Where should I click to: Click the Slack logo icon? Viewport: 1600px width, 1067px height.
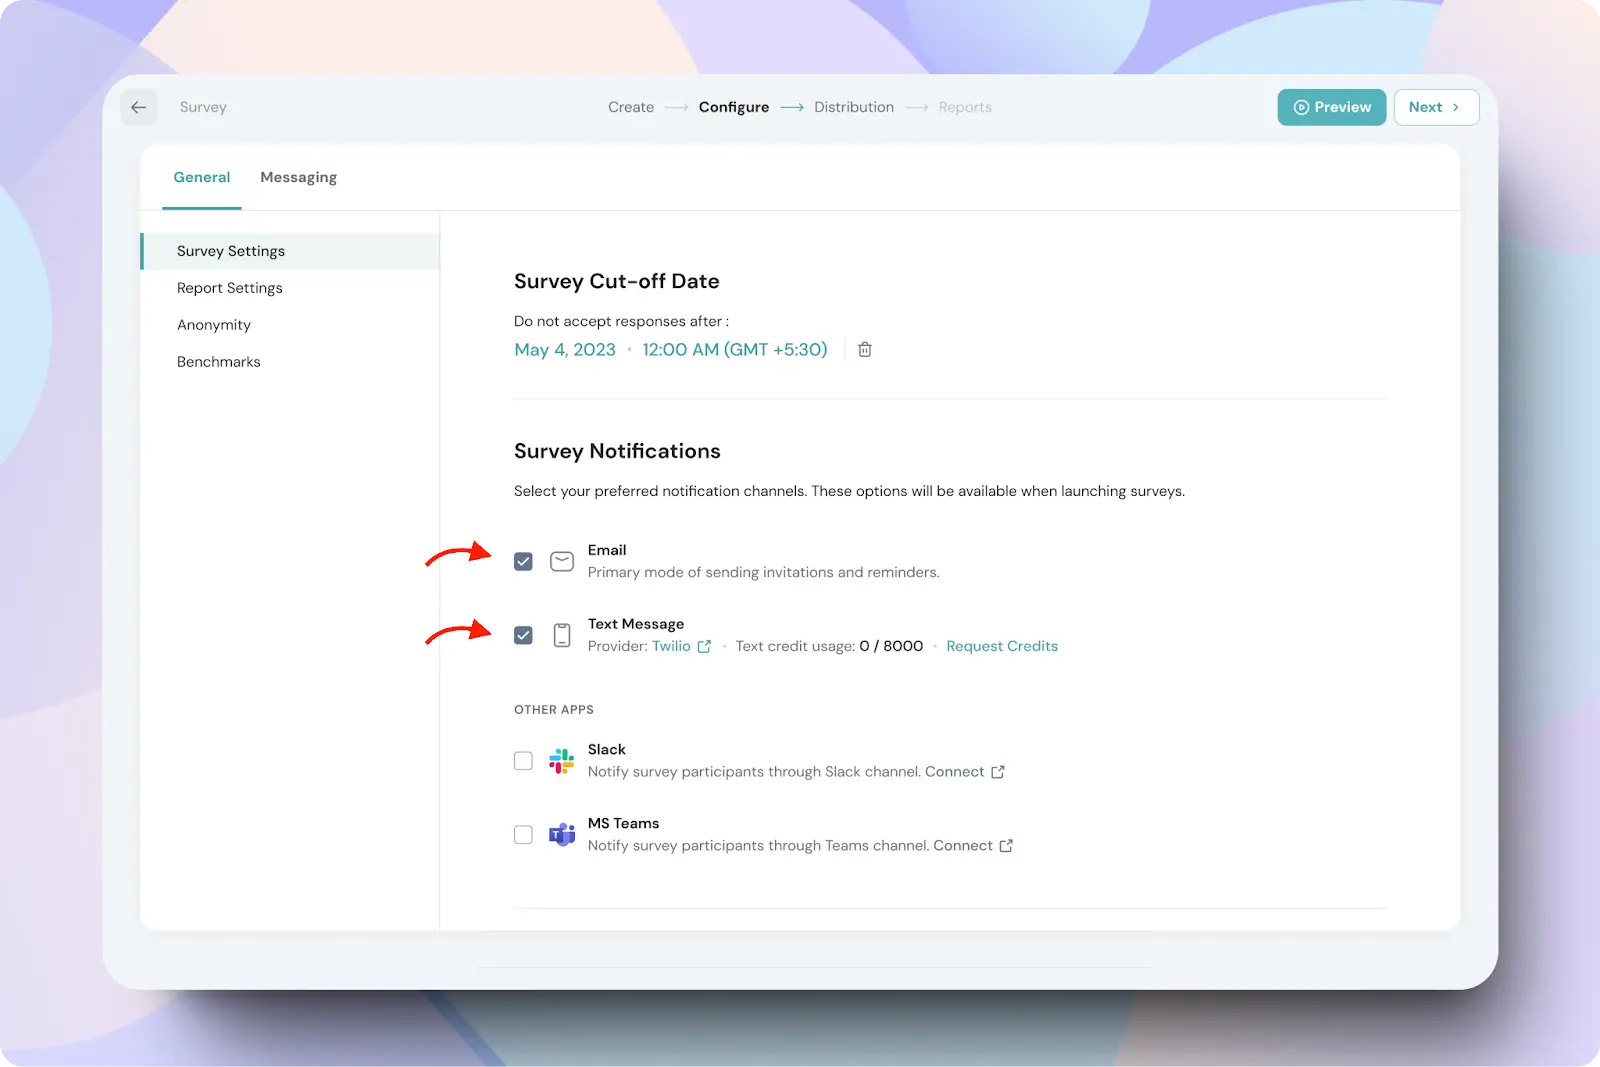point(562,761)
